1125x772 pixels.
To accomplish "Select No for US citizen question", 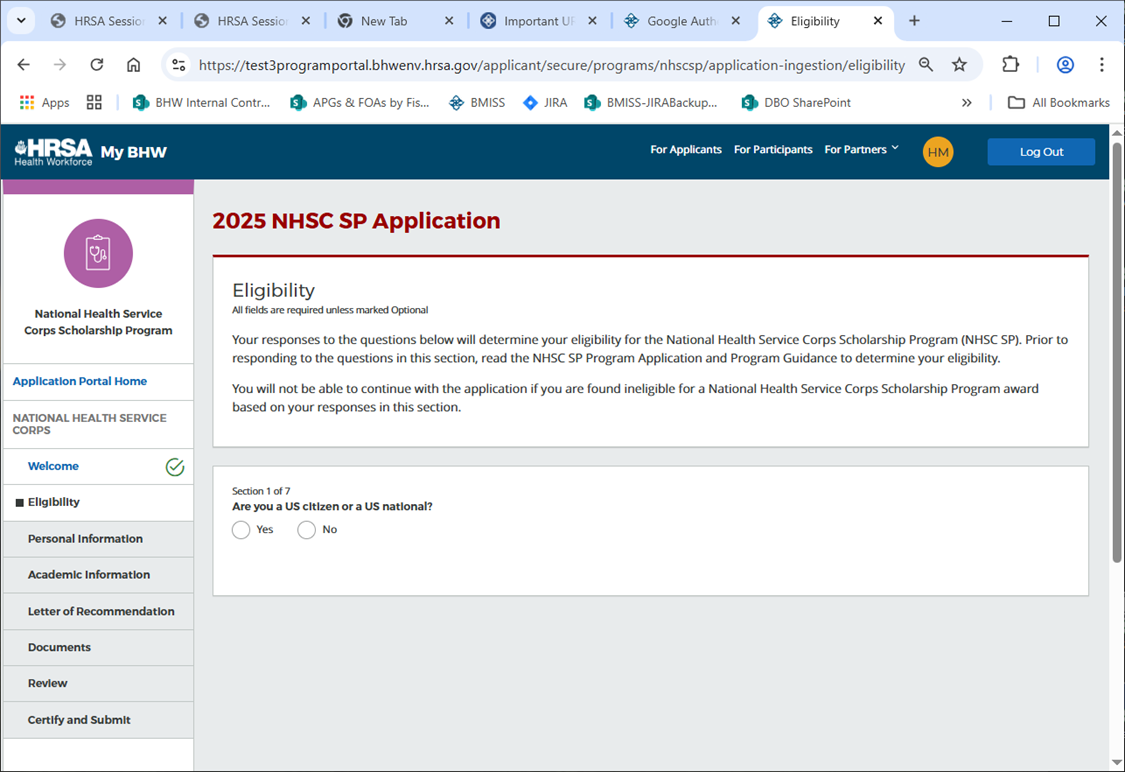I will pyautogui.click(x=306, y=530).
